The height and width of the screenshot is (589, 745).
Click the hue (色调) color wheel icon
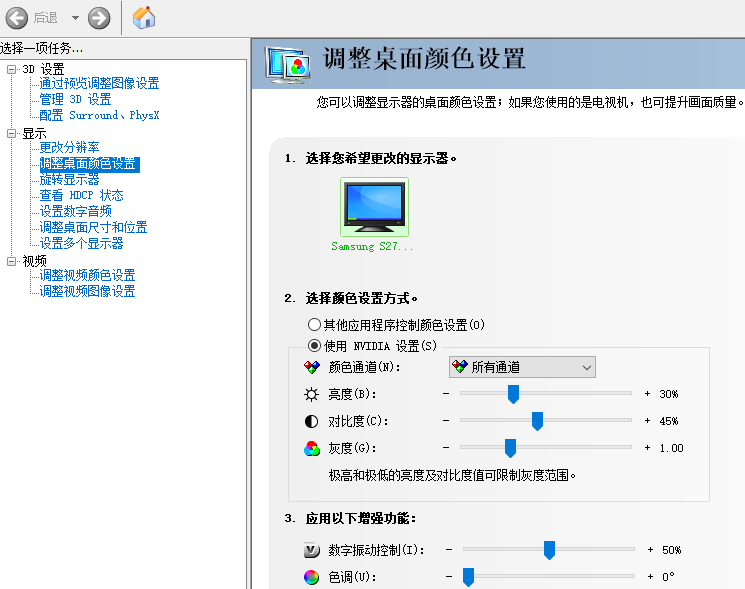[x=312, y=577]
